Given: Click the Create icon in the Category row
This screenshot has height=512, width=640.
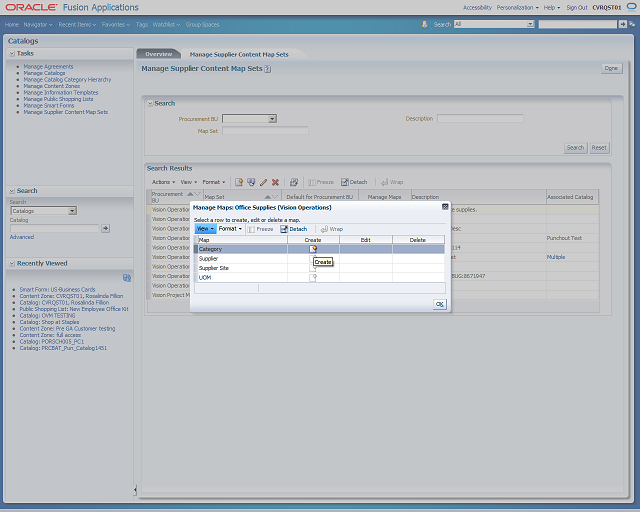Looking at the screenshot, I should pyautogui.click(x=313, y=249).
